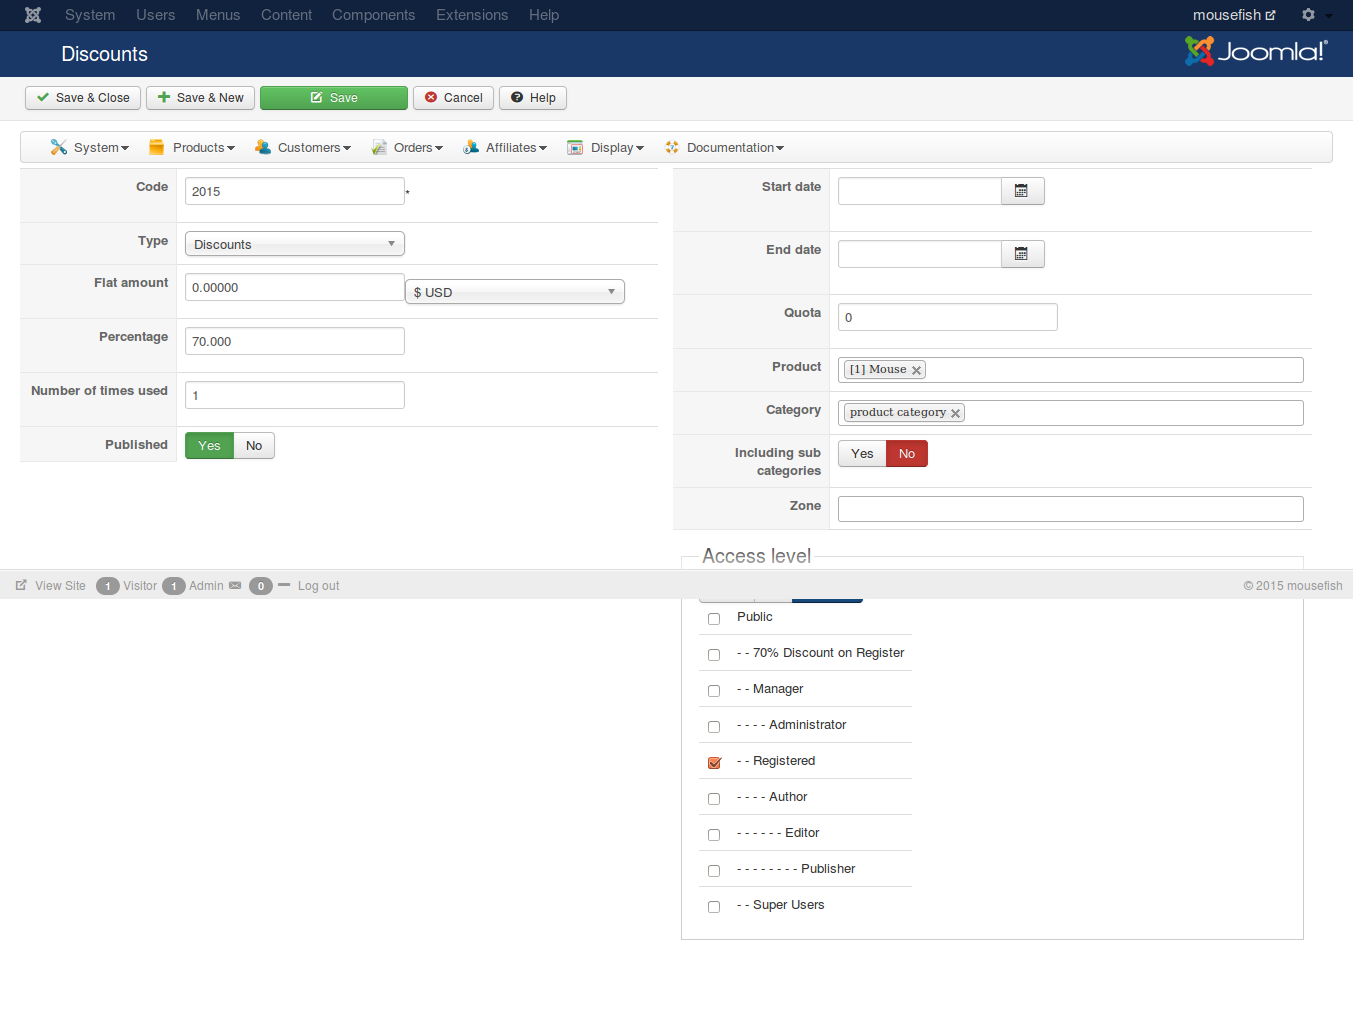Click the Save & Close button

83,98
